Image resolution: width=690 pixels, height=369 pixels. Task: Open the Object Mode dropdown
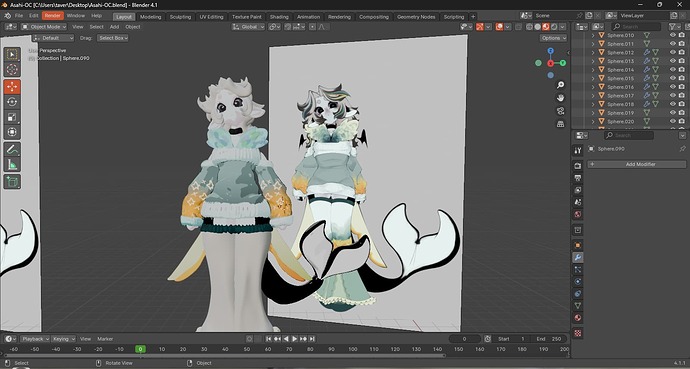pyautogui.click(x=44, y=27)
